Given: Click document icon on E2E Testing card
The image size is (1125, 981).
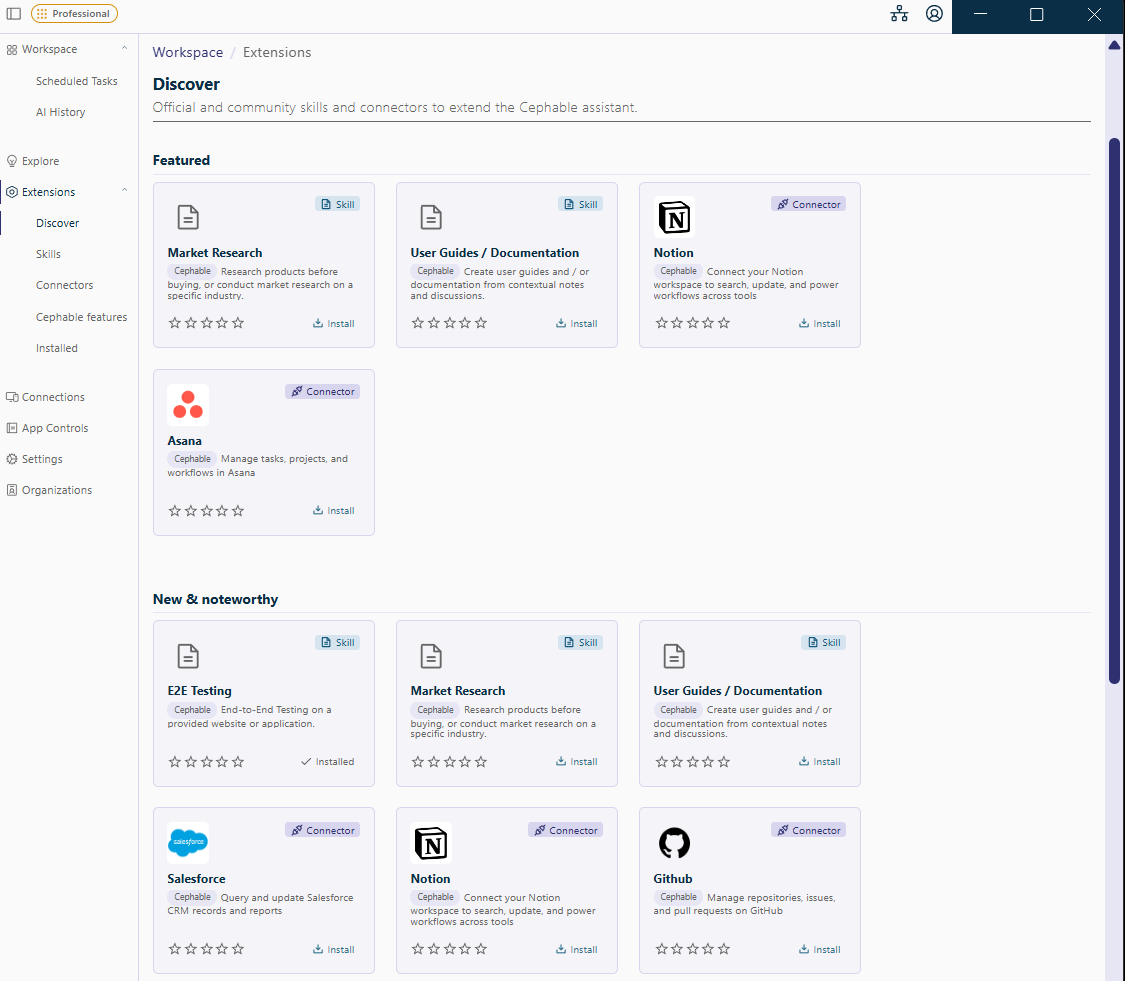Looking at the screenshot, I should click(x=188, y=656).
